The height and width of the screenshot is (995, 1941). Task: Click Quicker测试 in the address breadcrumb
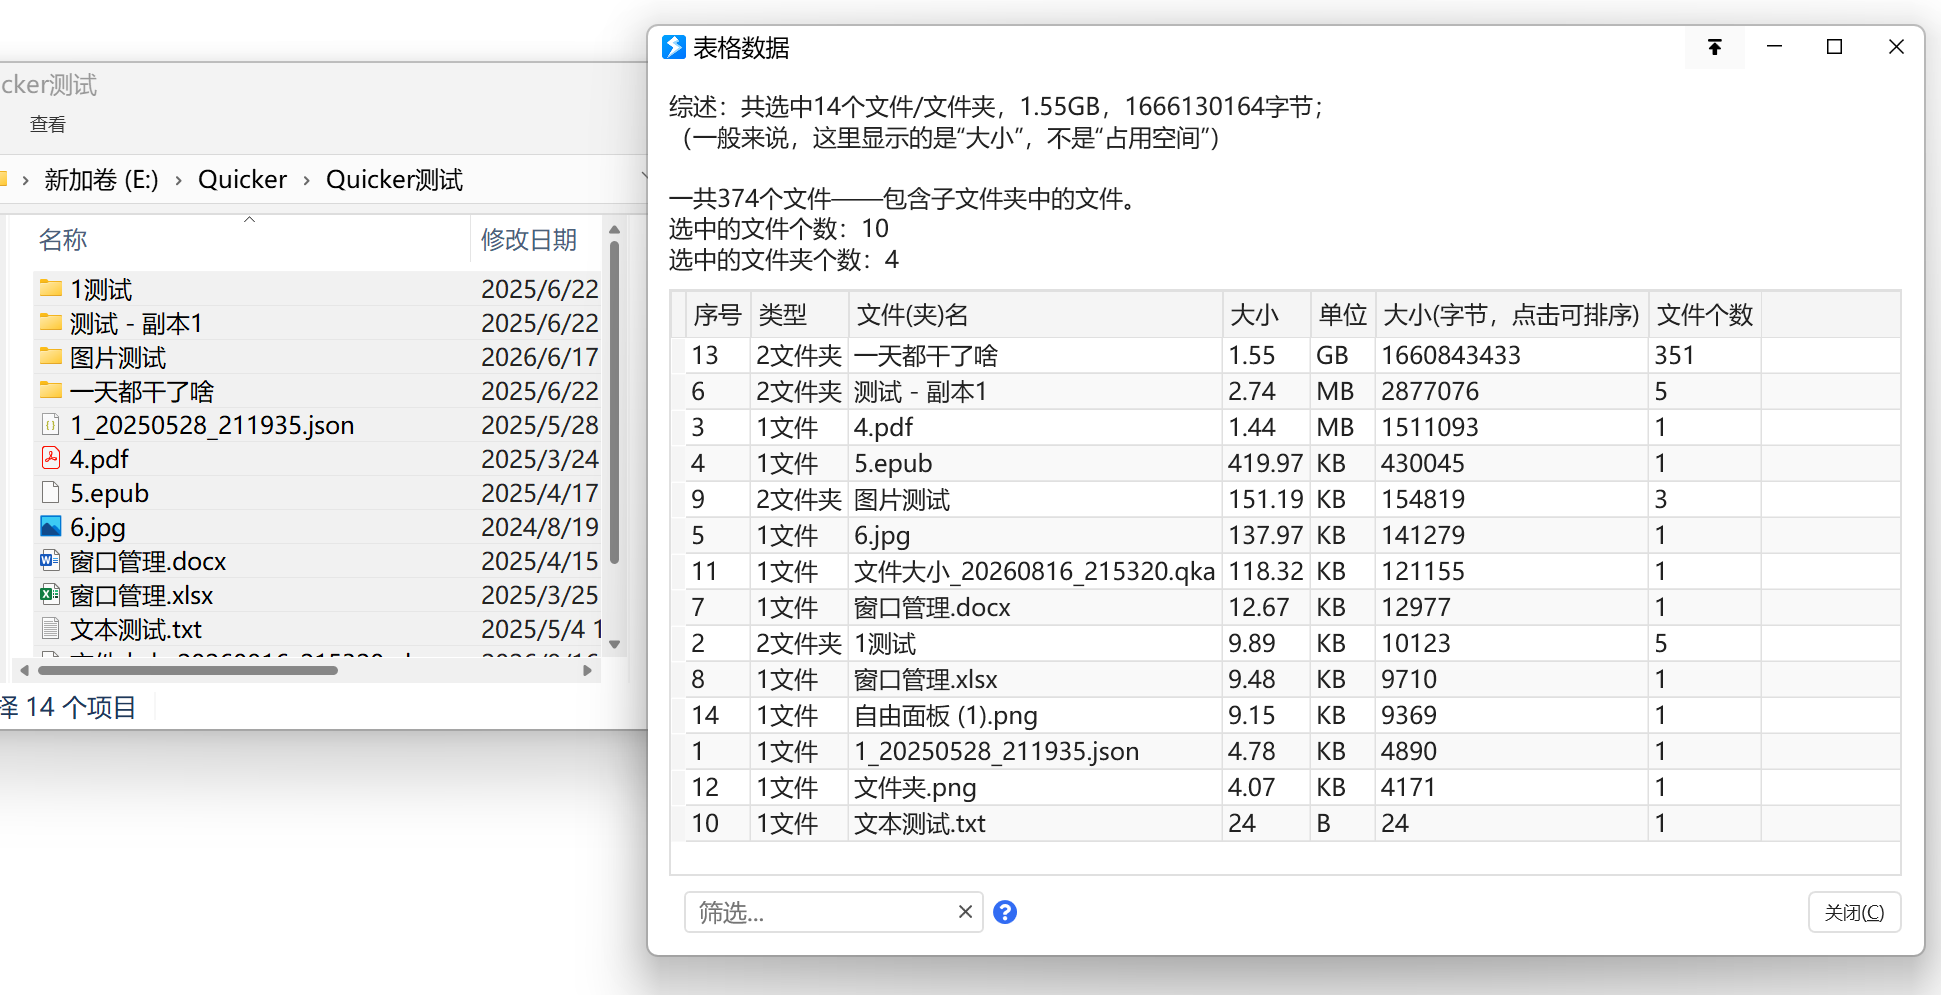[394, 180]
